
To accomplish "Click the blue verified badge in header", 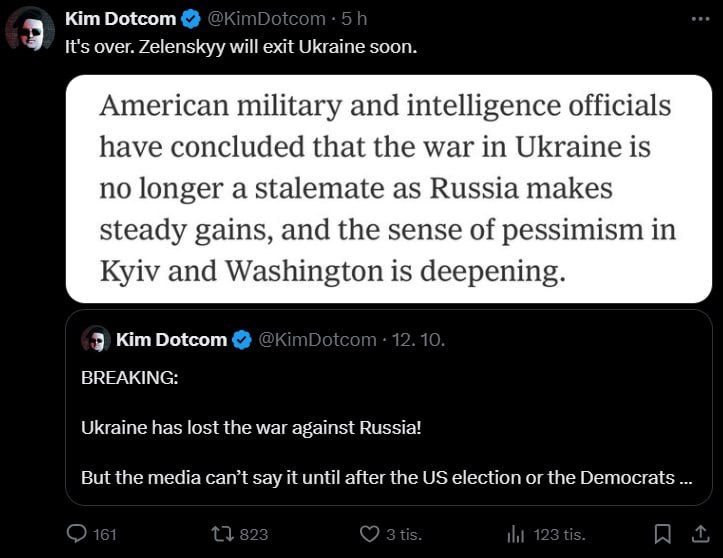I will 192,19.
